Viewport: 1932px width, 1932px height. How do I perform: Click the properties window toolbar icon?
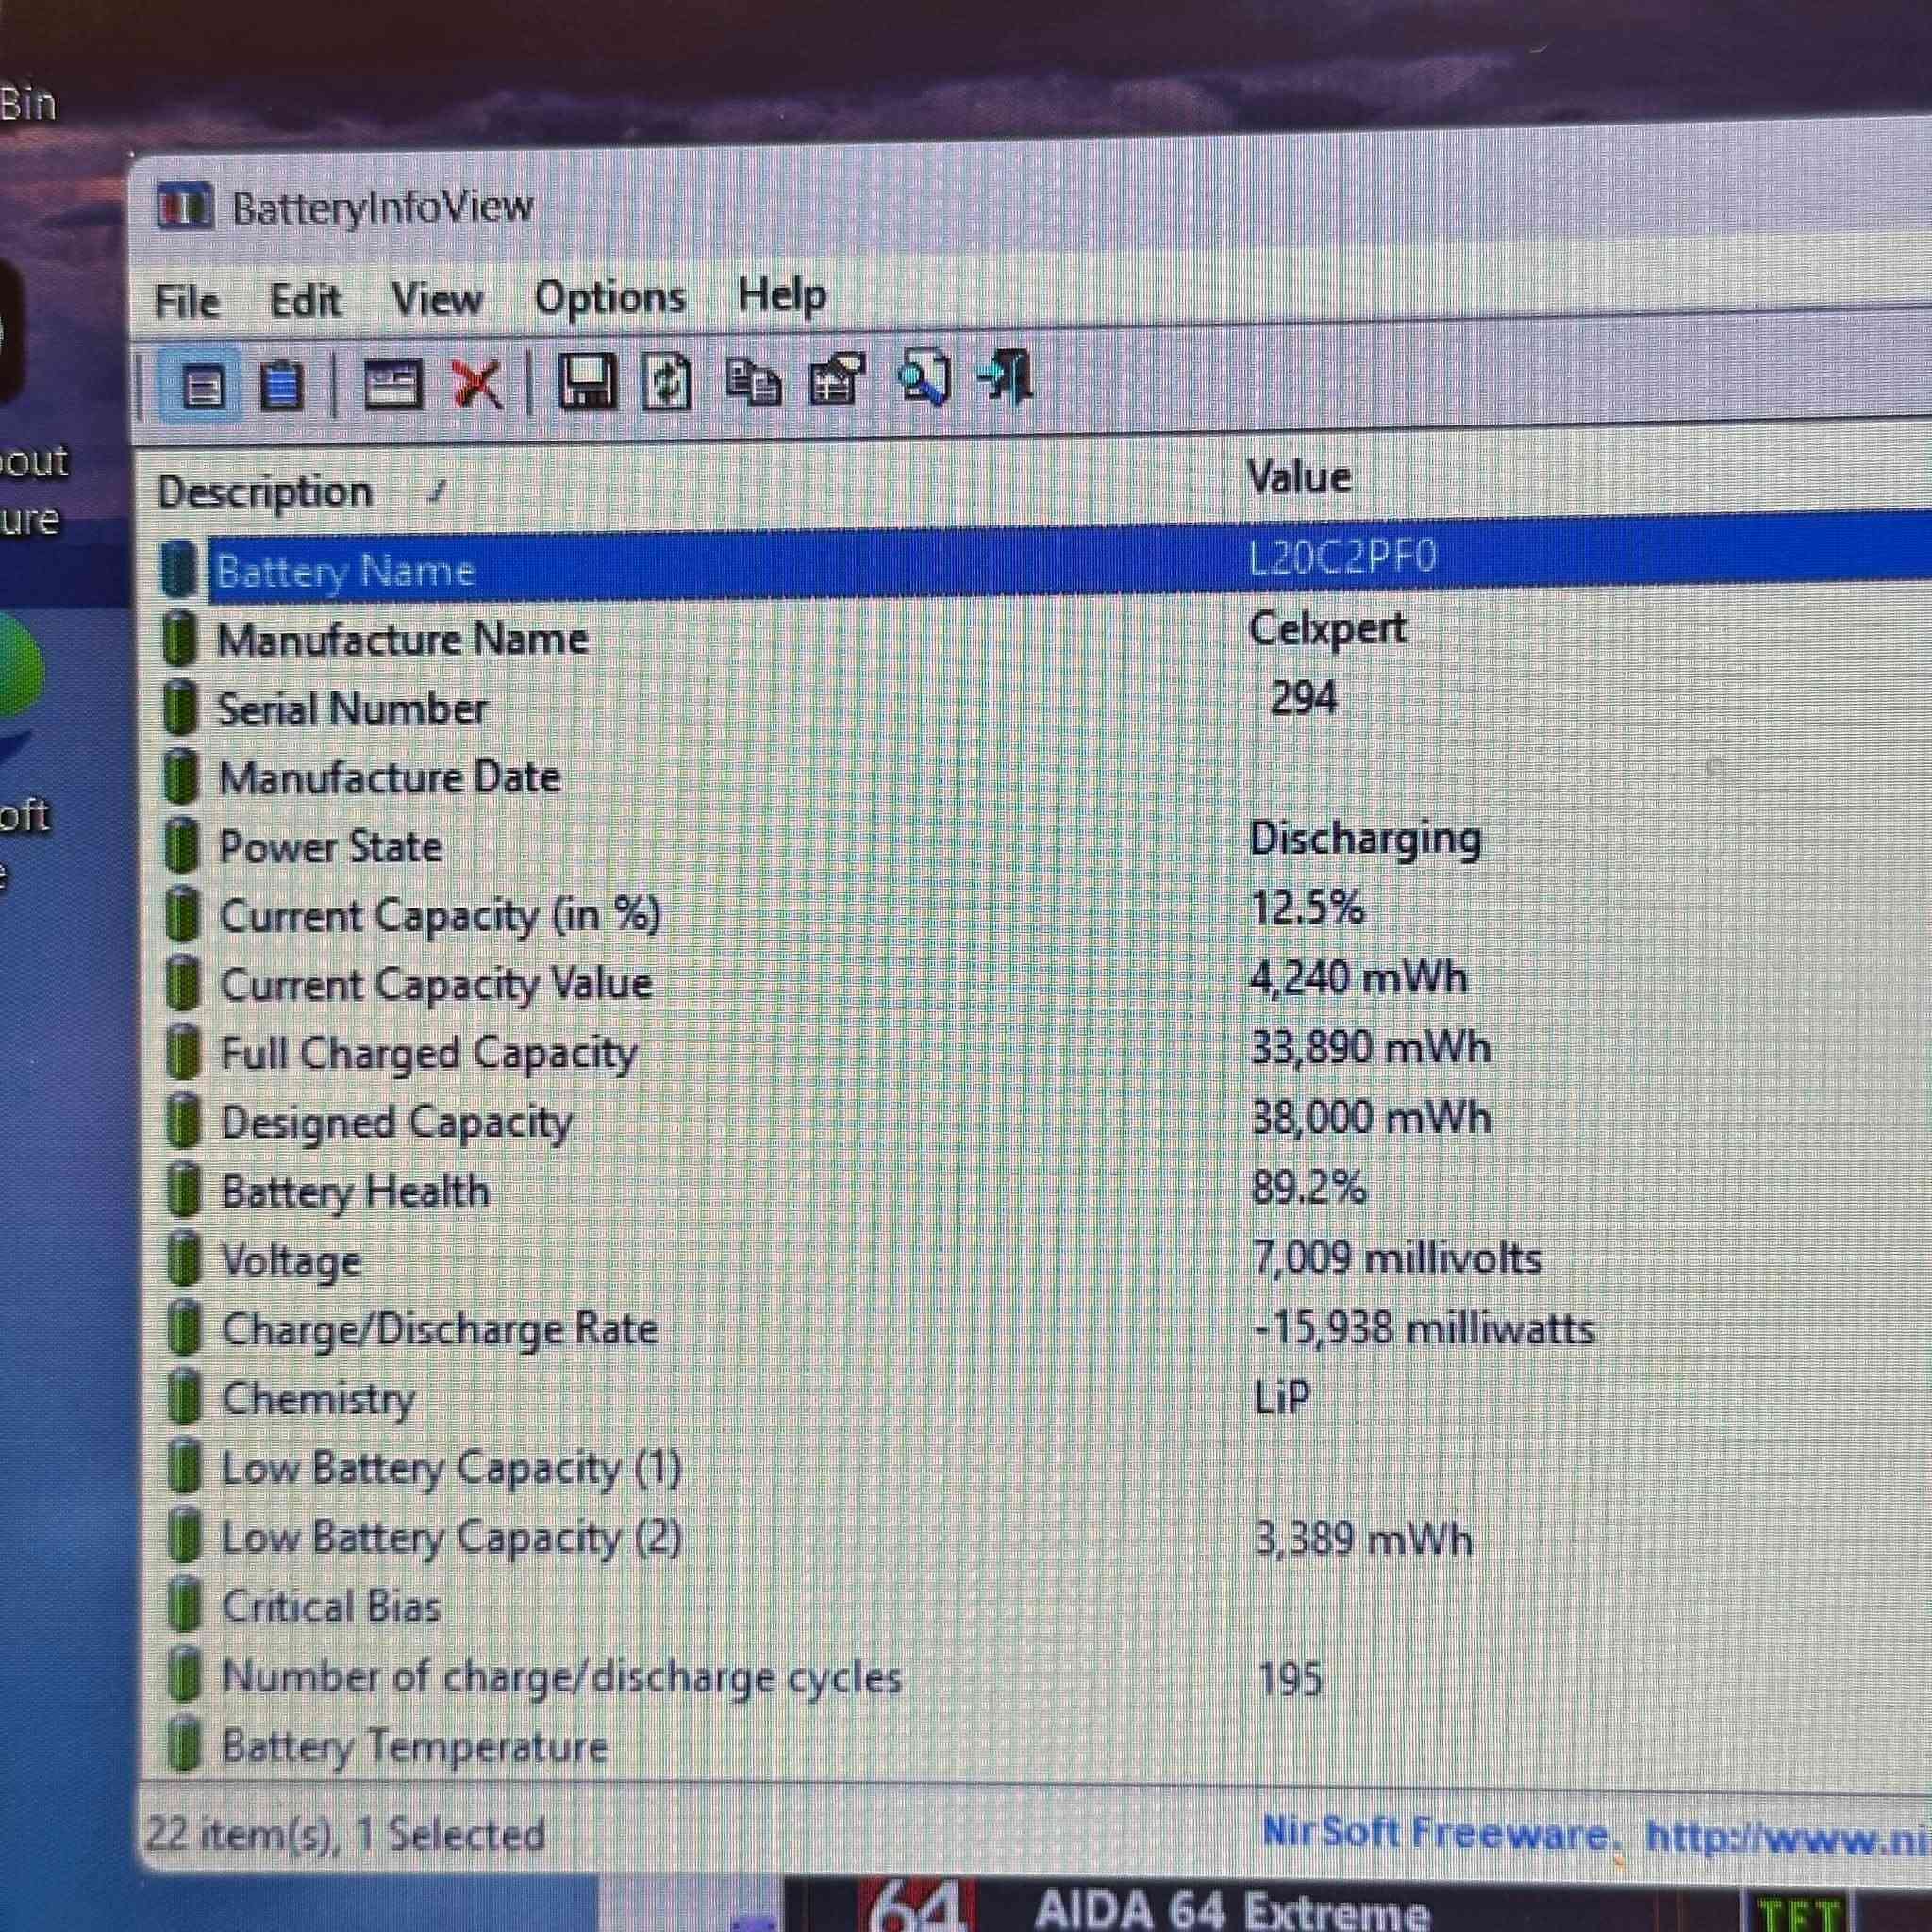pos(392,385)
